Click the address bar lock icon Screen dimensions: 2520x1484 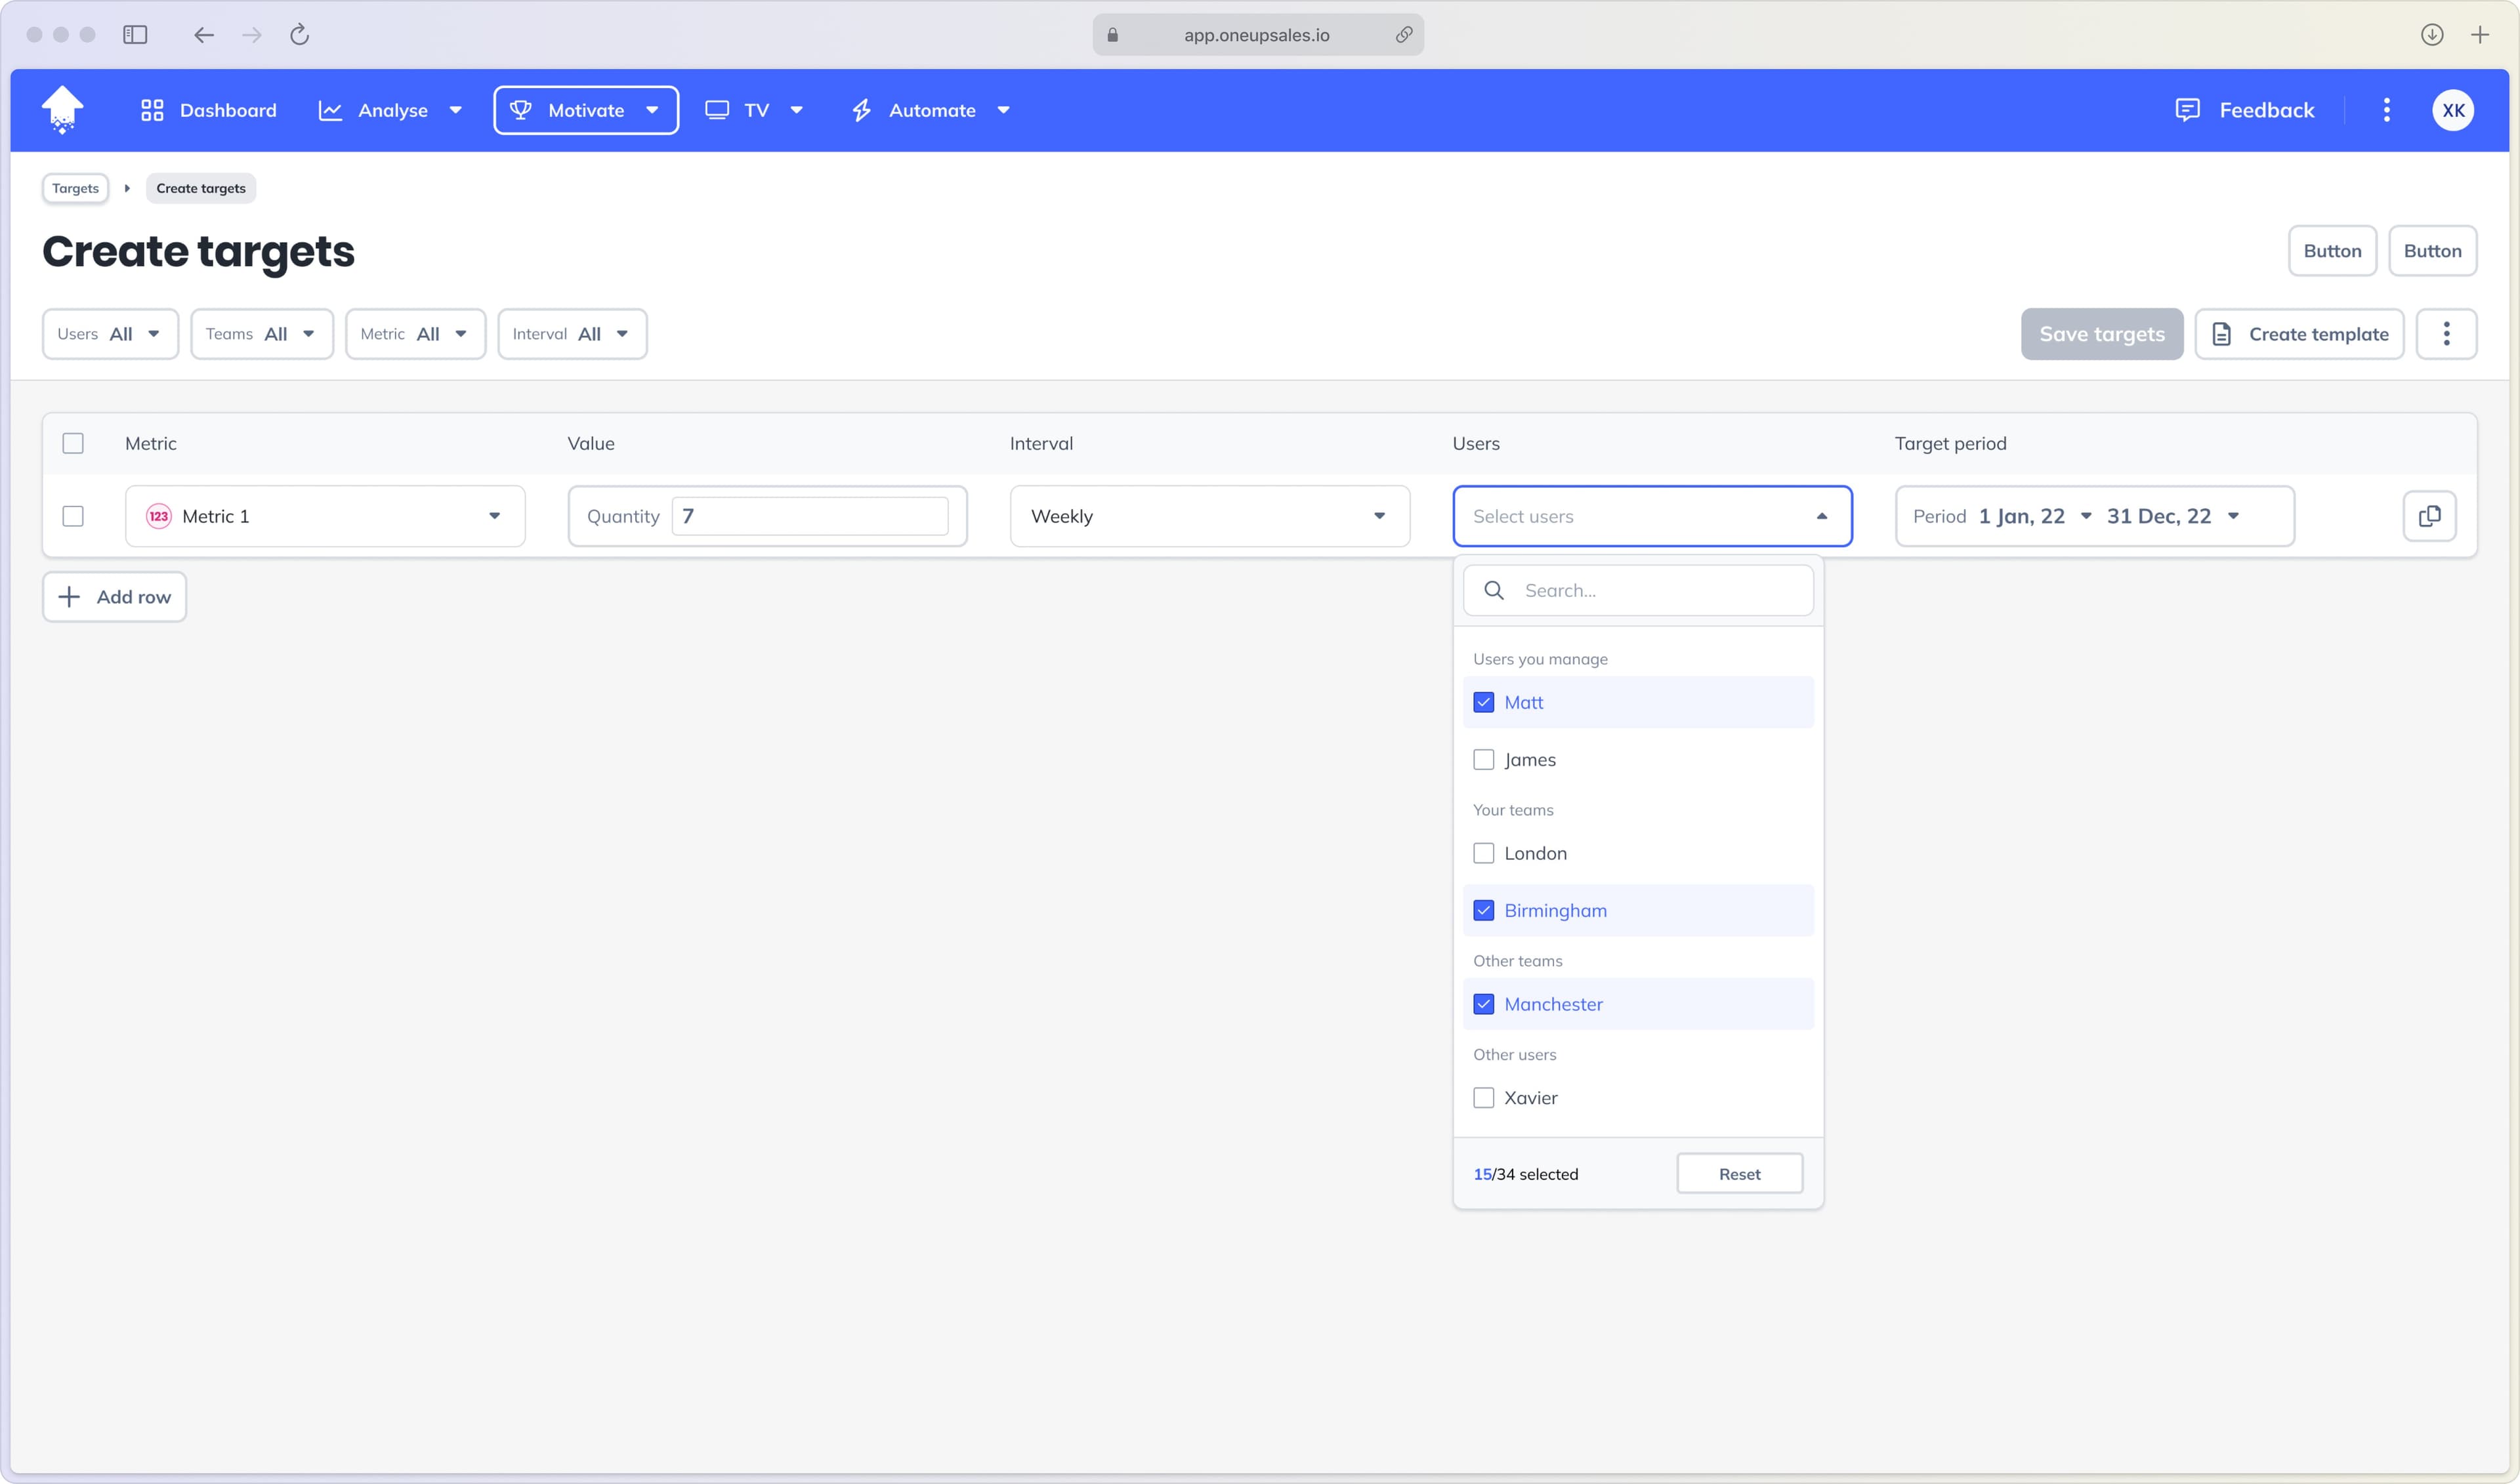1112,35
